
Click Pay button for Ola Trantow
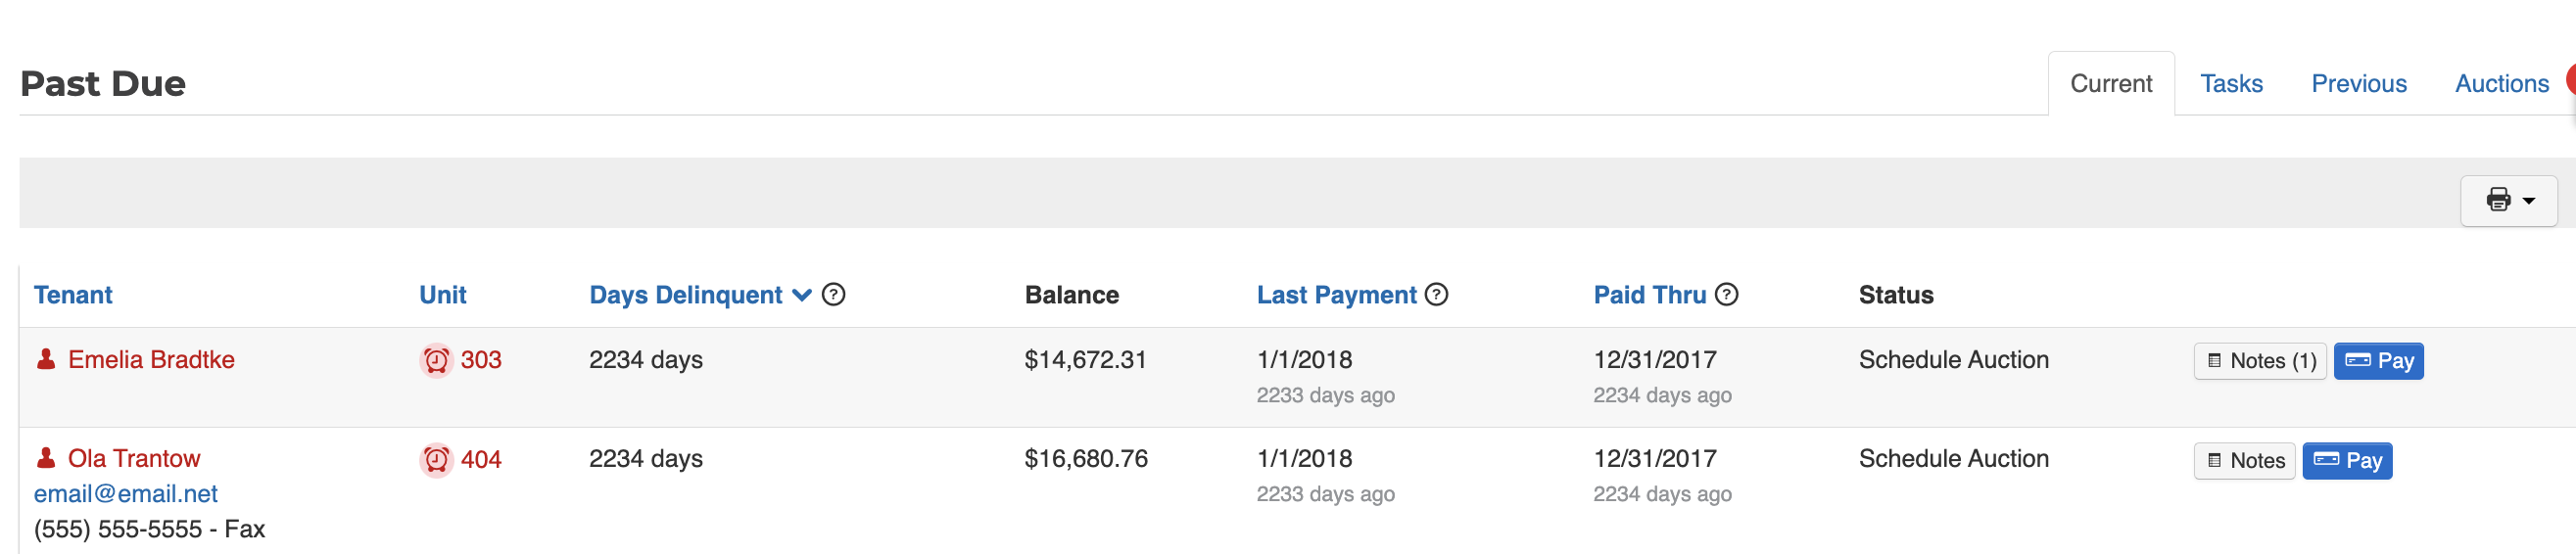click(x=2347, y=461)
